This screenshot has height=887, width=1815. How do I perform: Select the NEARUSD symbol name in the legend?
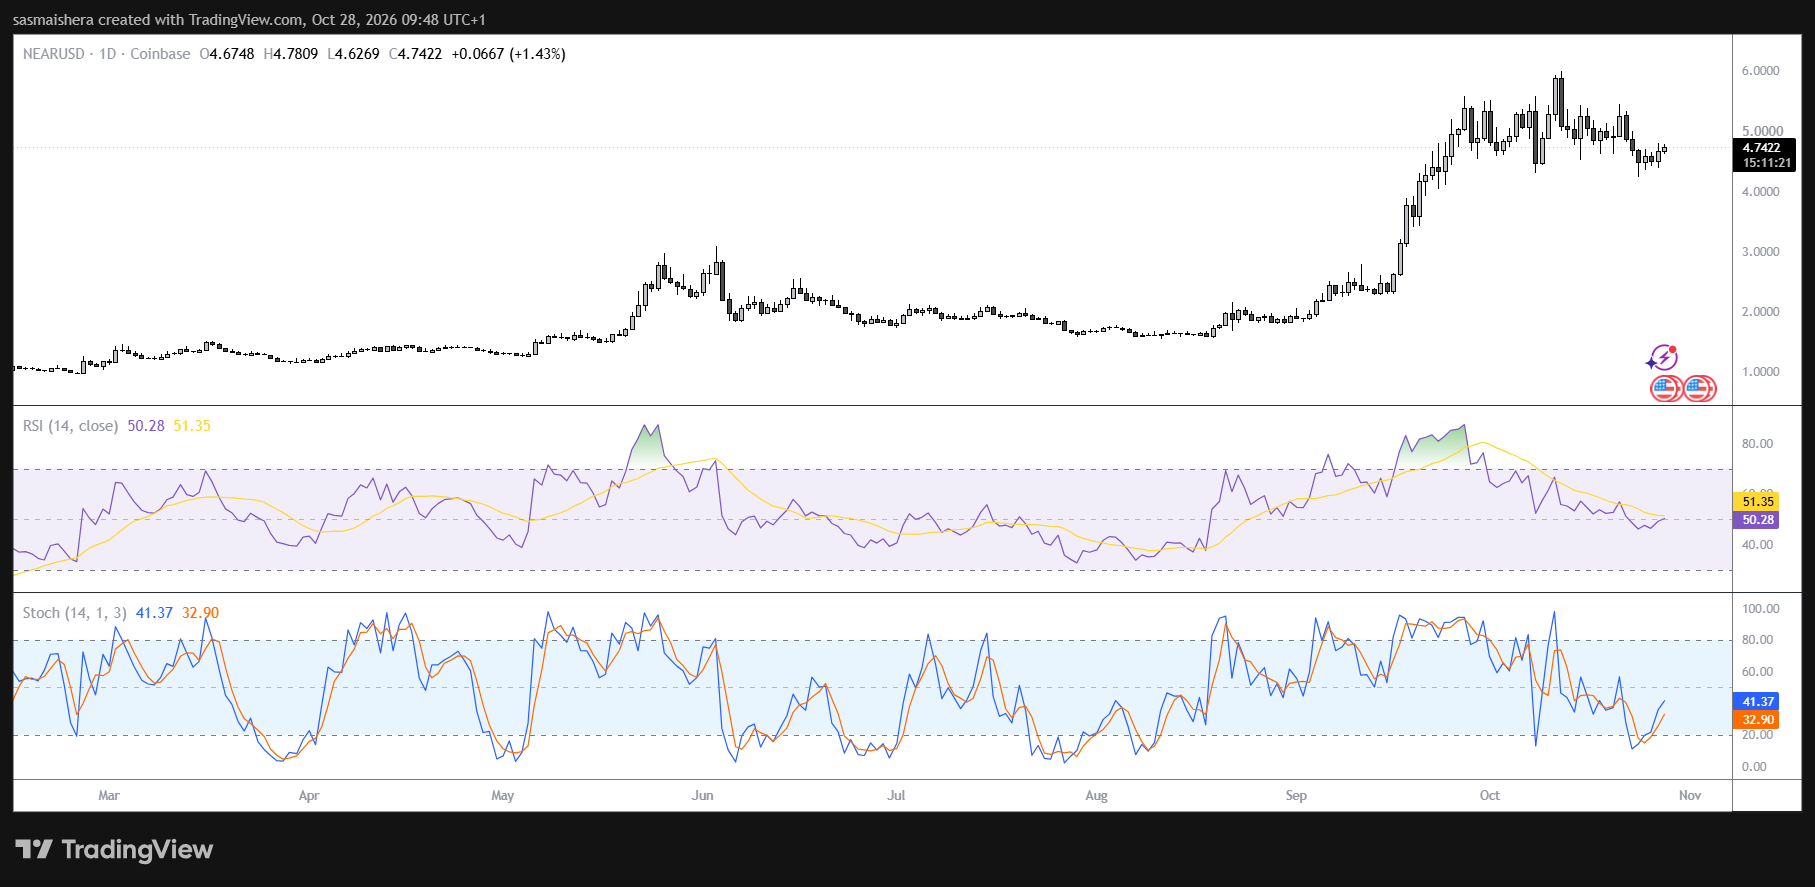(54, 54)
